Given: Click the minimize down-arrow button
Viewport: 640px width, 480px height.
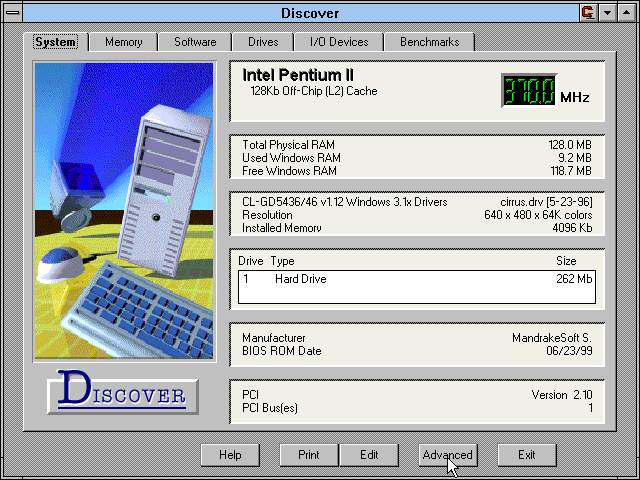Looking at the screenshot, I should (607, 13).
